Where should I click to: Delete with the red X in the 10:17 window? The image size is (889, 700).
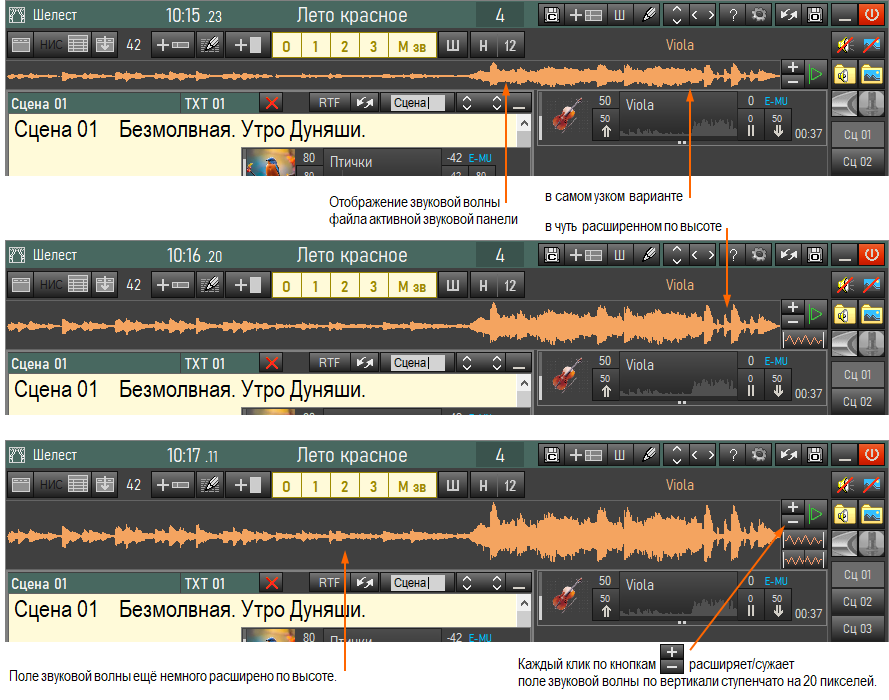click(x=272, y=583)
